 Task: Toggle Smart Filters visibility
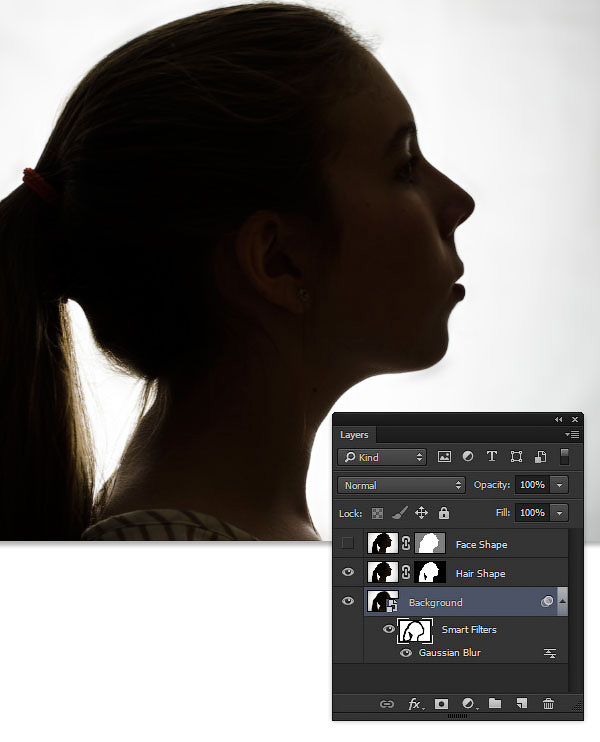388,629
